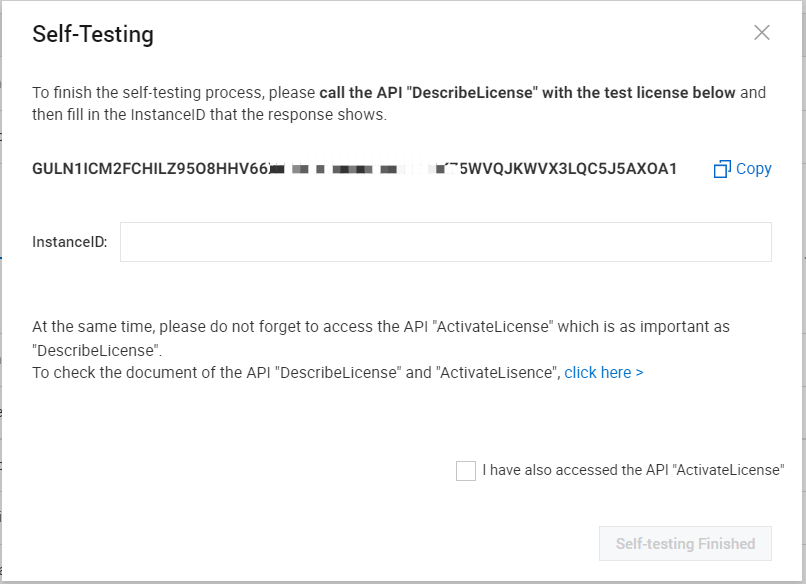Open the "click here >" documentation link
The height and width of the screenshot is (584, 806).
603,373
